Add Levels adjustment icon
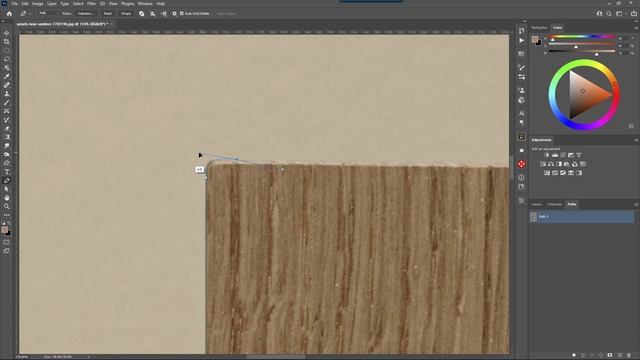640x360 pixels. coord(555,155)
